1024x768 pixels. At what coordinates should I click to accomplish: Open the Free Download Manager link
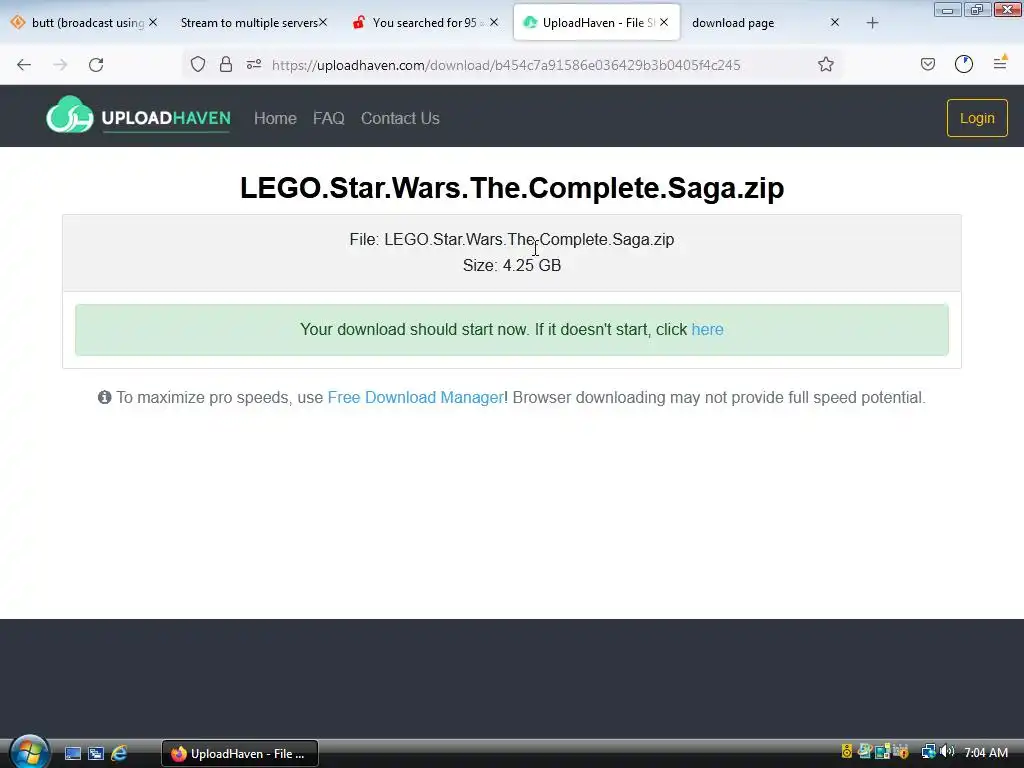[415, 397]
